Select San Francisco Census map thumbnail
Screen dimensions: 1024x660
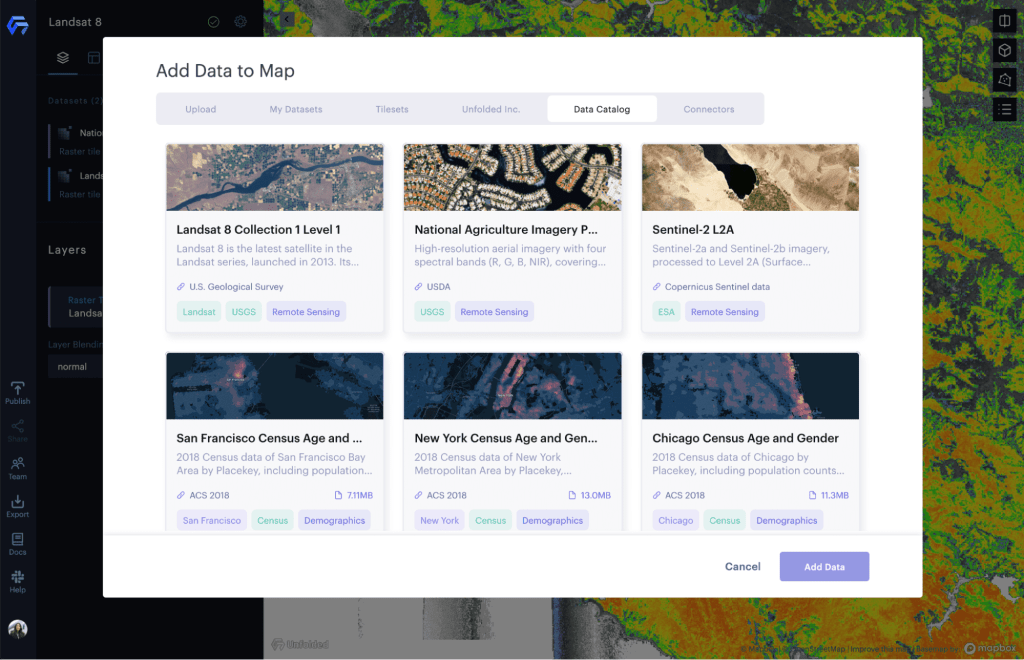(275, 386)
